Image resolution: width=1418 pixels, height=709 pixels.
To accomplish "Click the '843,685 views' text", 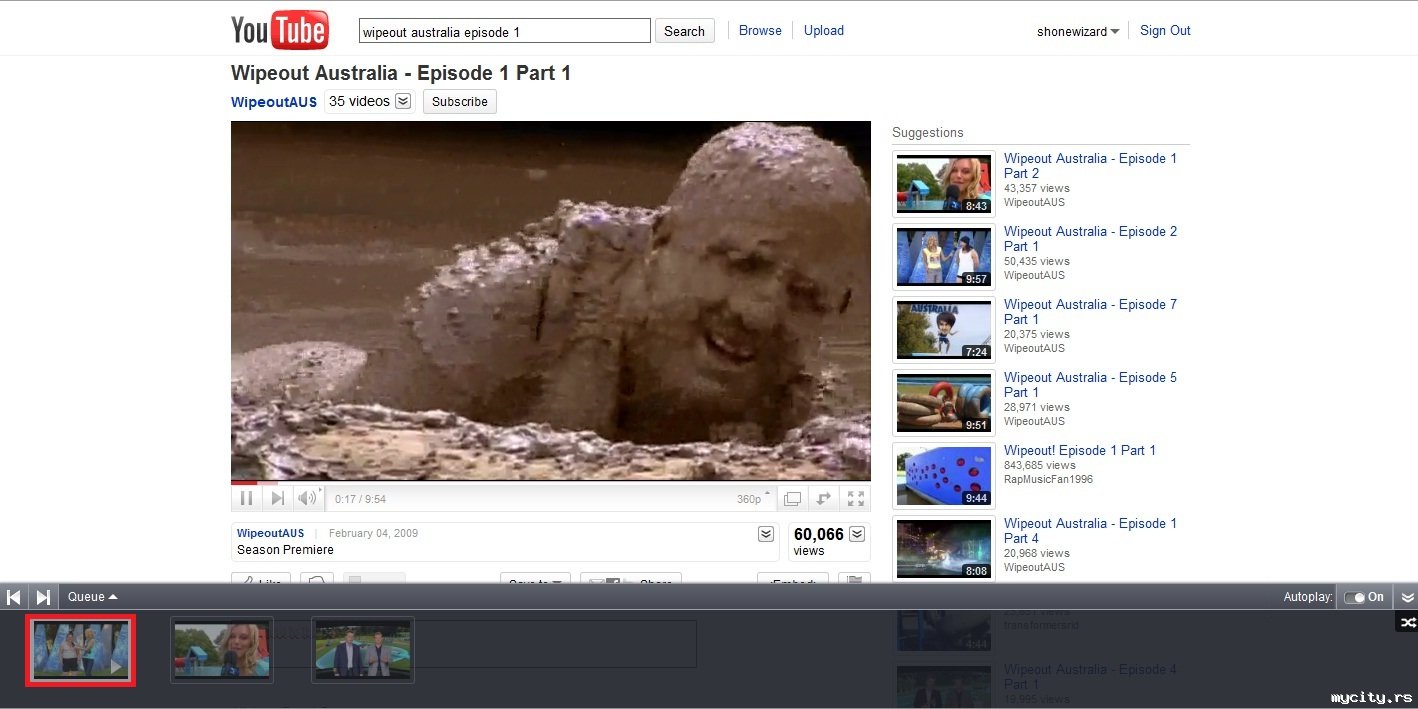I will 1040,465.
